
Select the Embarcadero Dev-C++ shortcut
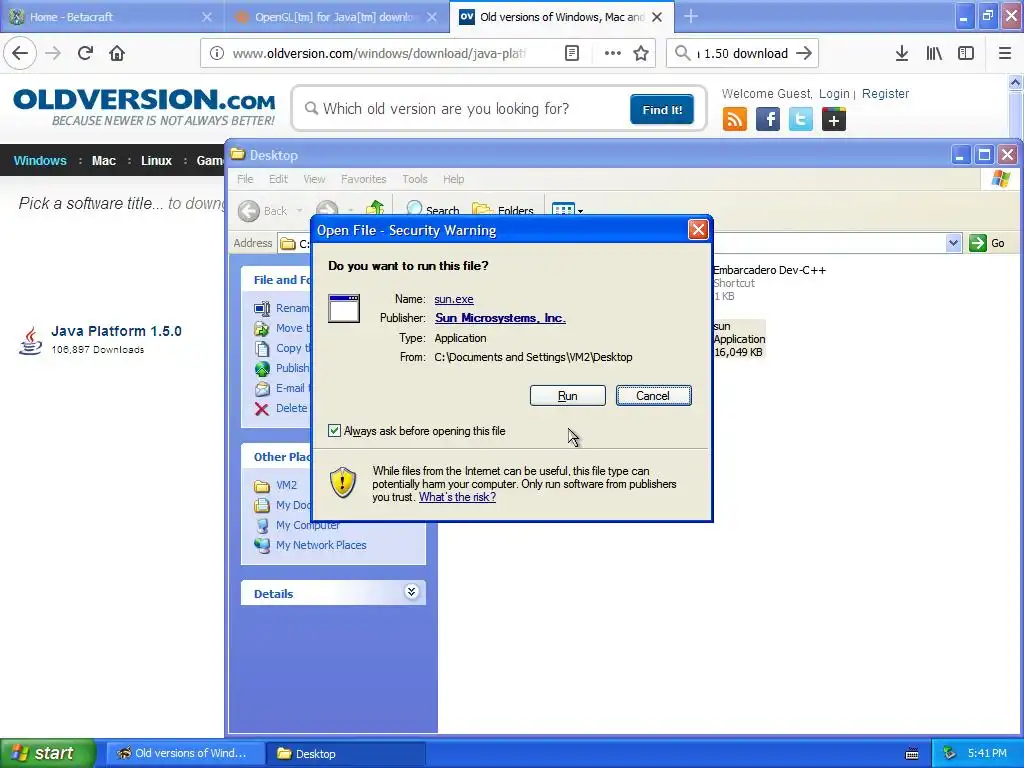tap(769, 283)
